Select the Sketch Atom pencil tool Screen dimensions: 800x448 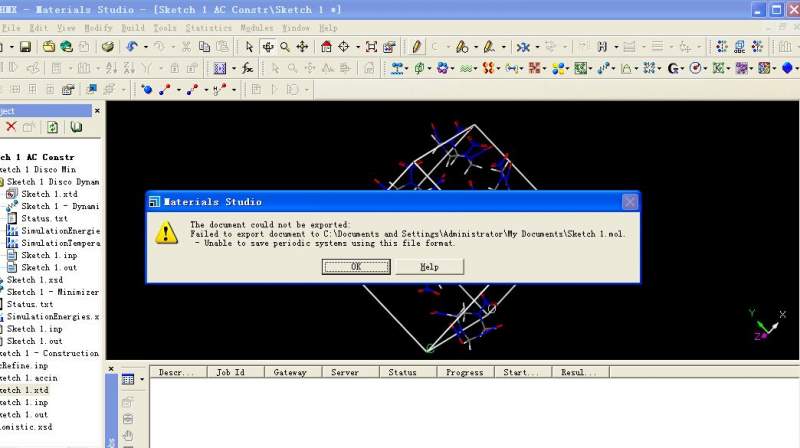(416, 47)
